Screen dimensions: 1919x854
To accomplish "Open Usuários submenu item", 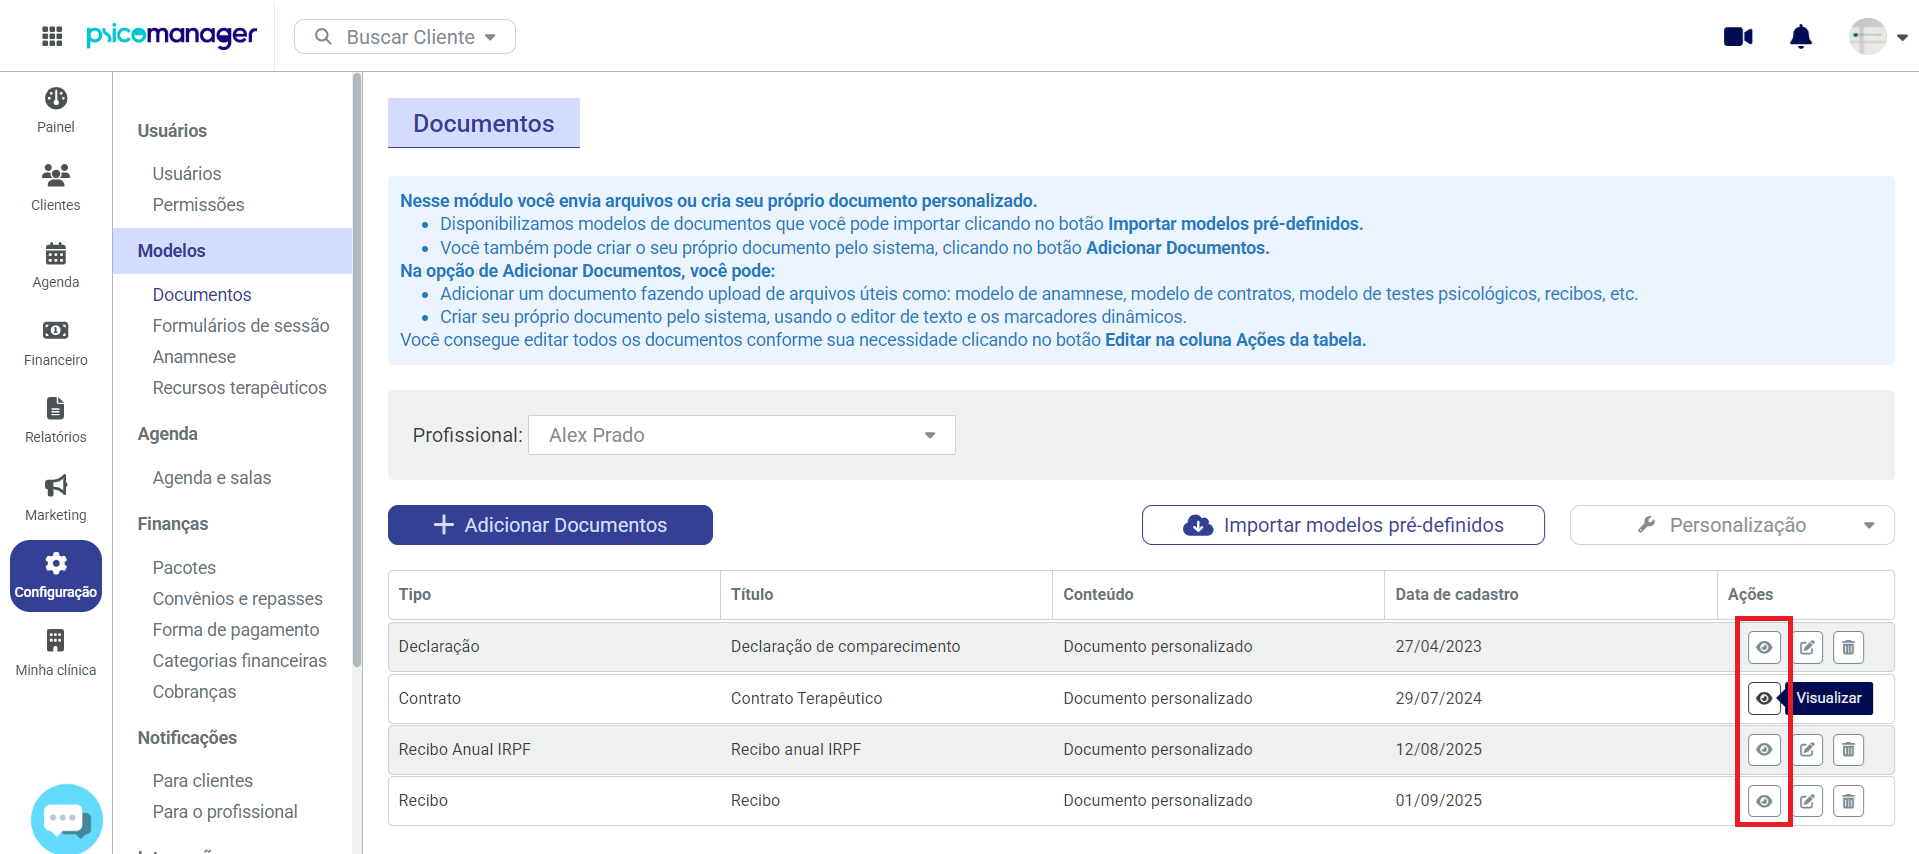I will (x=187, y=174).
